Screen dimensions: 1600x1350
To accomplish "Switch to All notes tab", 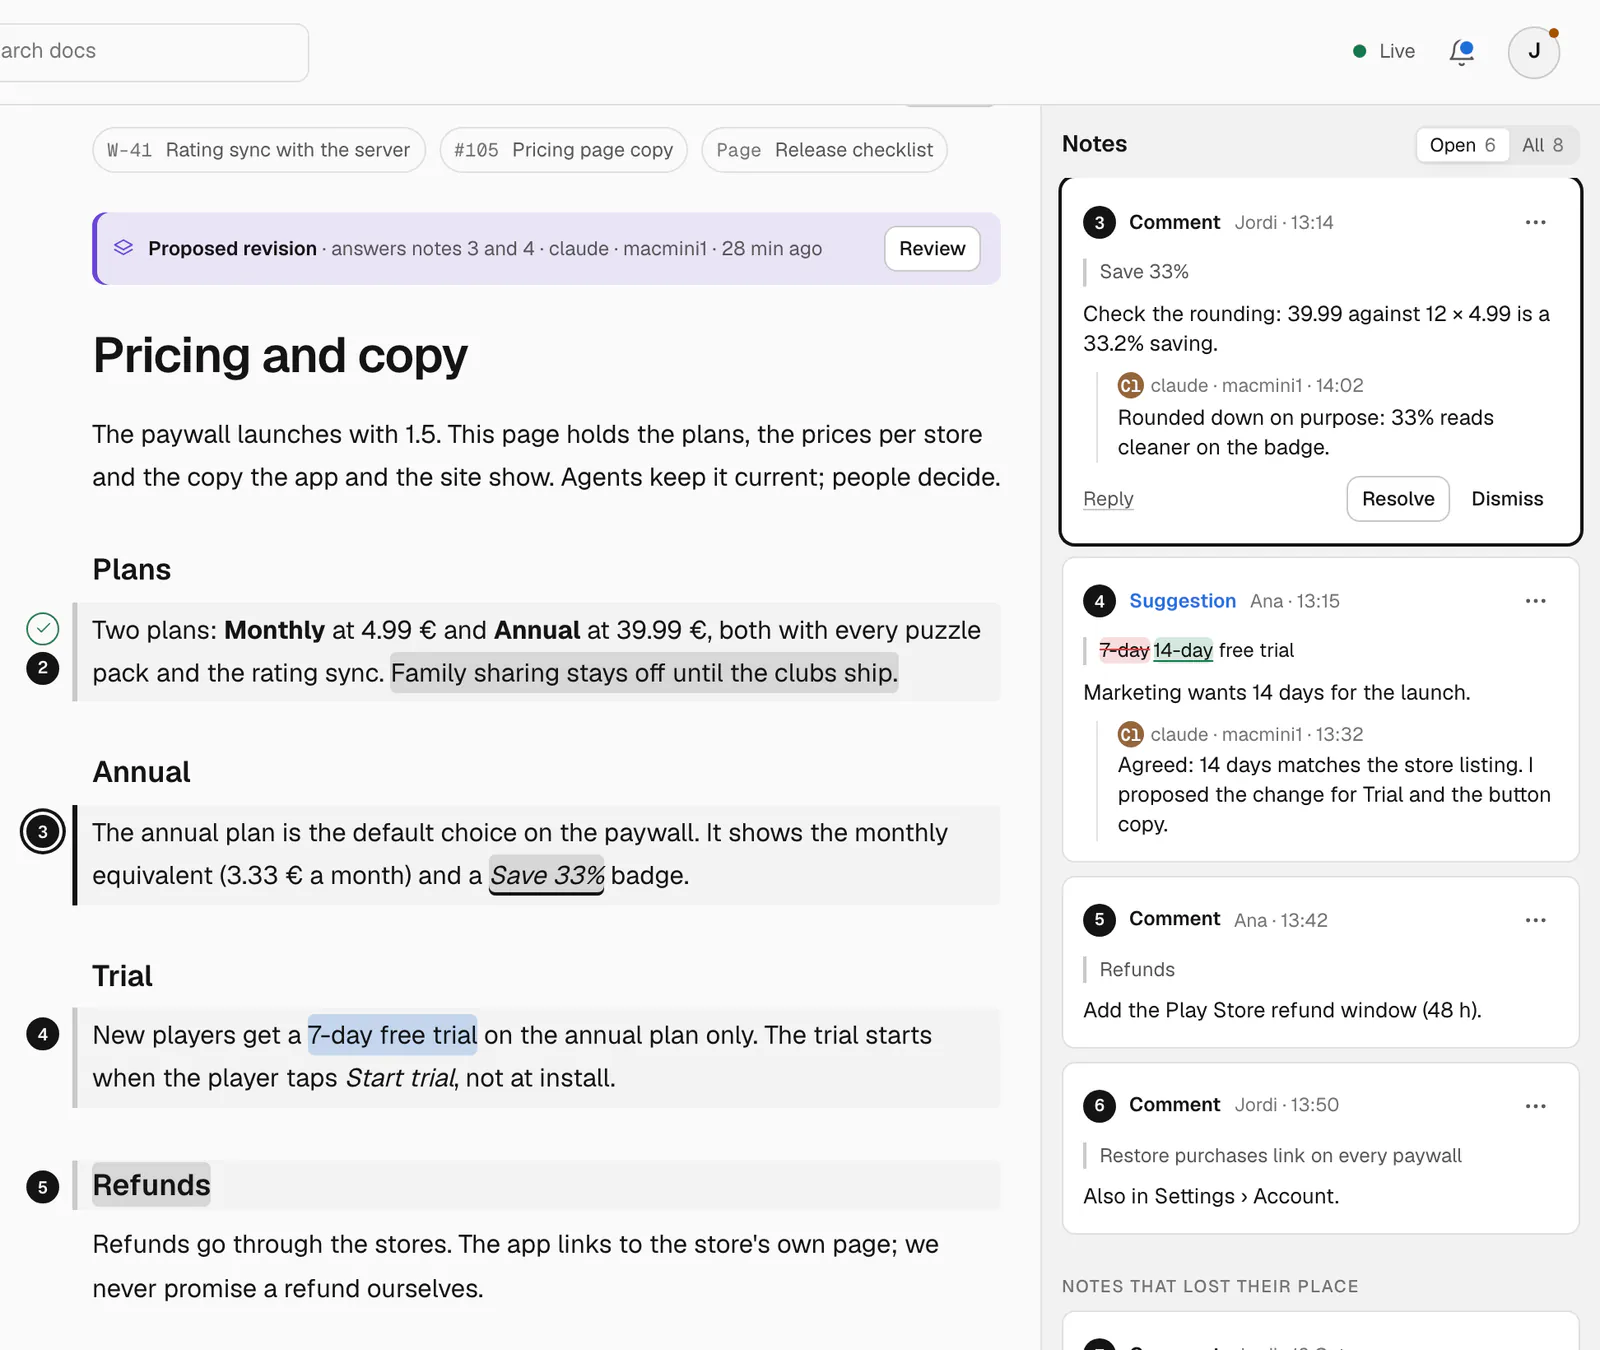I will point(1542,145).
